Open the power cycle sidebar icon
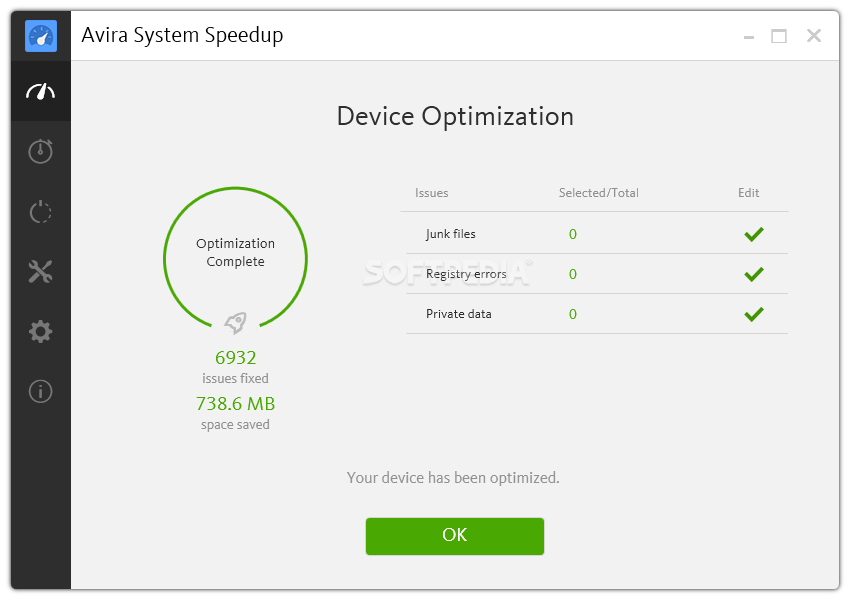The image size is (850, 600). click(41, 211)
